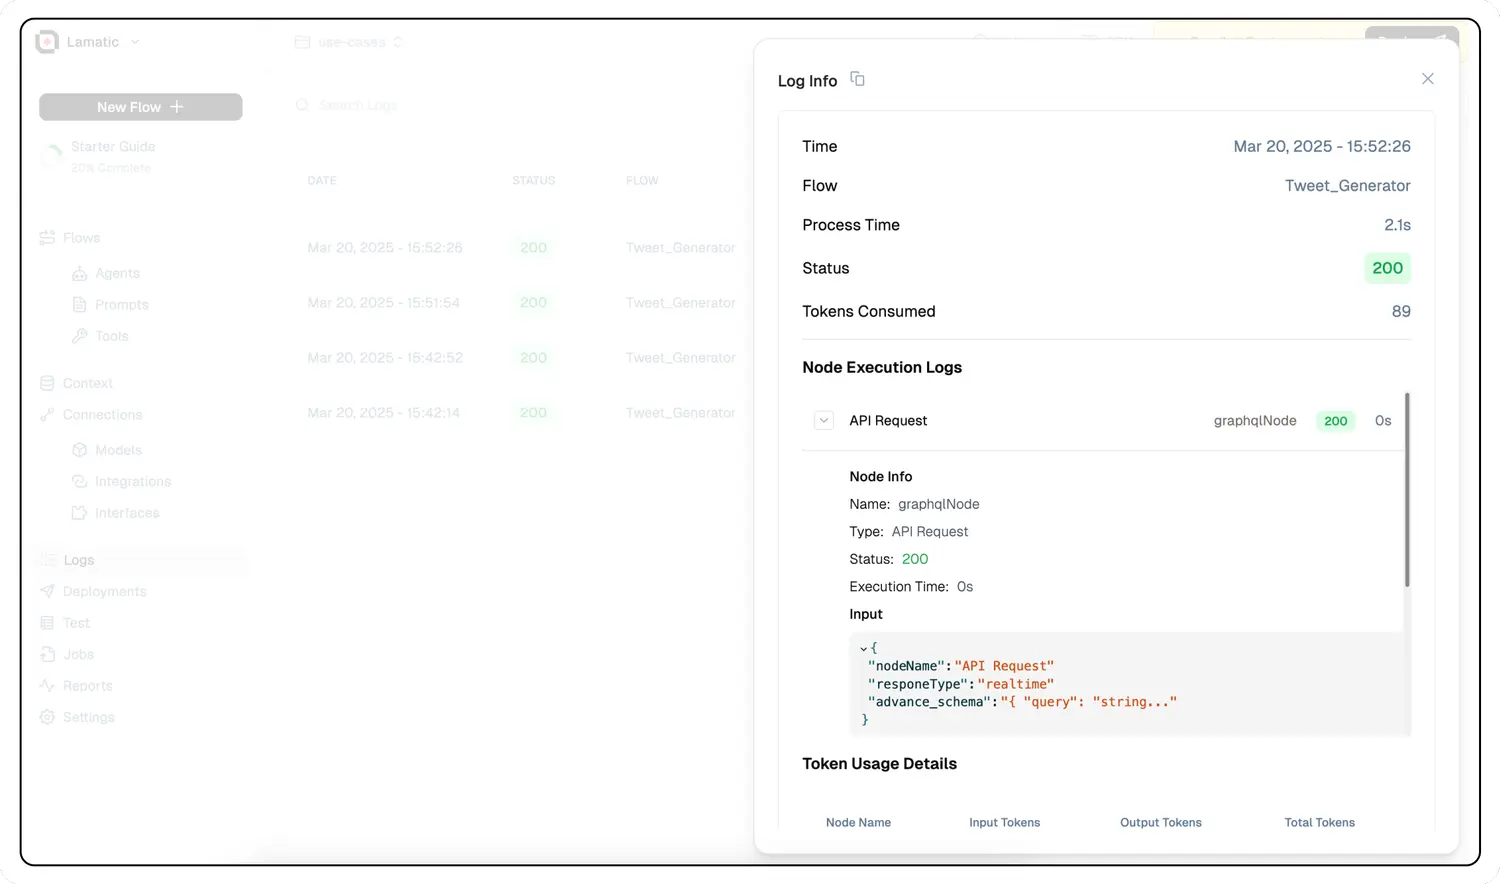Navigate to Deployments page
The height and width of the screenshot is (884, 1500).
[104, 592]
